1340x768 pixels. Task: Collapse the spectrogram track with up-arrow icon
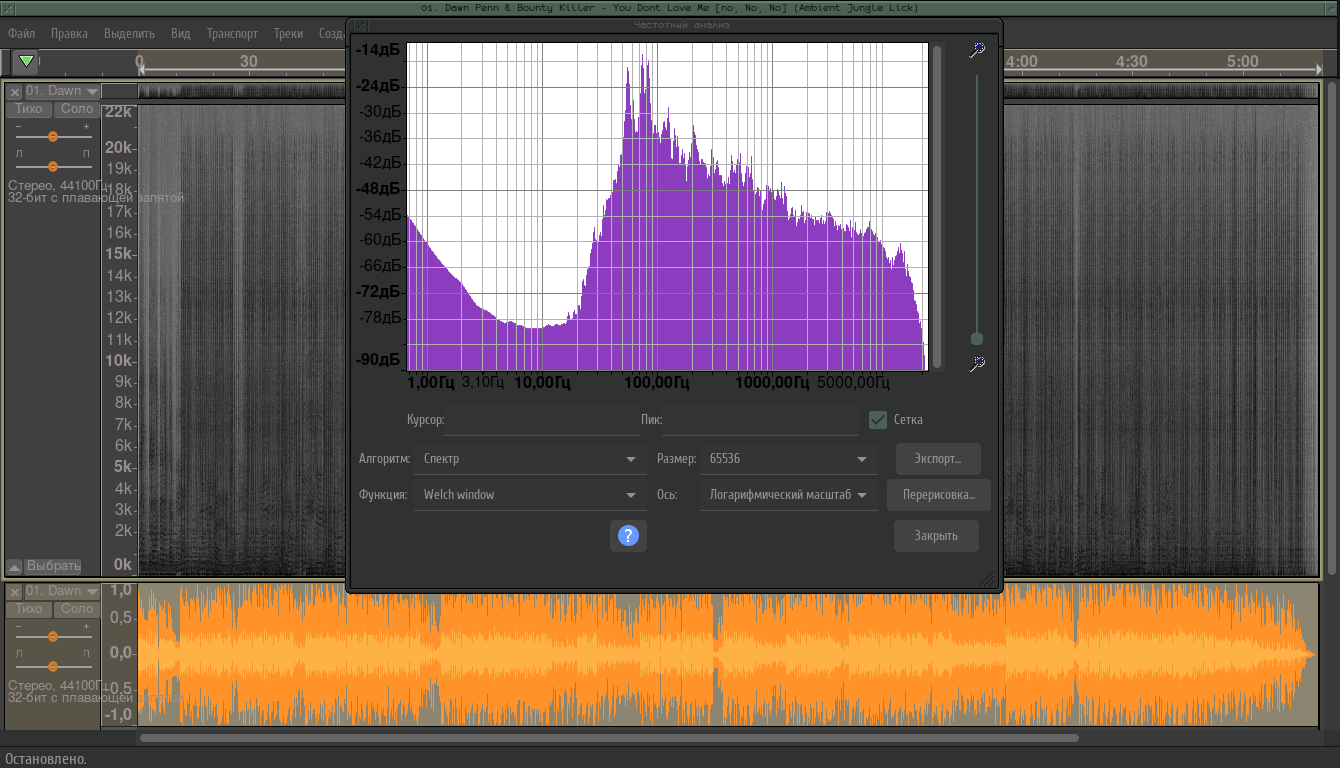[x=14, y=565]
